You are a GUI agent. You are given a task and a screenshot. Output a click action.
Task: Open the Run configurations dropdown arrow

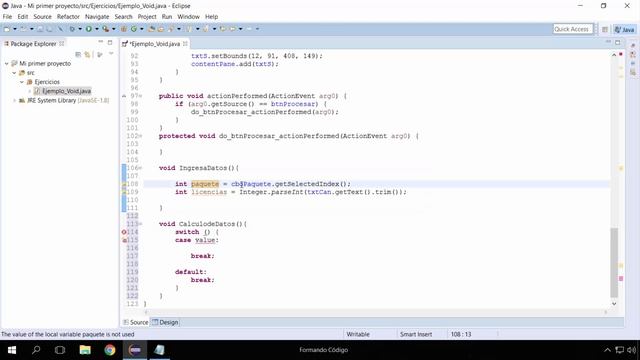(x=97, y=29)
